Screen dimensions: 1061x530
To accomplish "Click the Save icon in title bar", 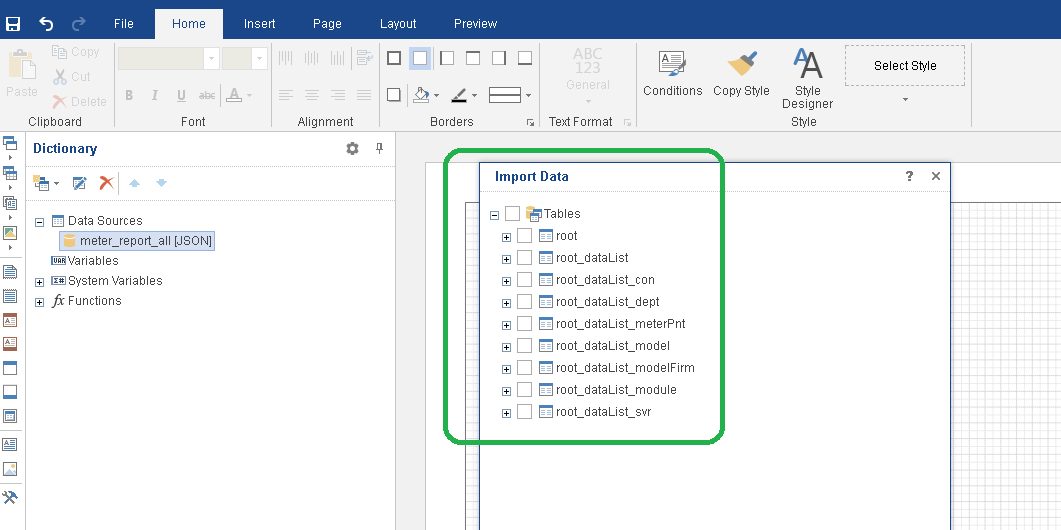I will point(13,24).
